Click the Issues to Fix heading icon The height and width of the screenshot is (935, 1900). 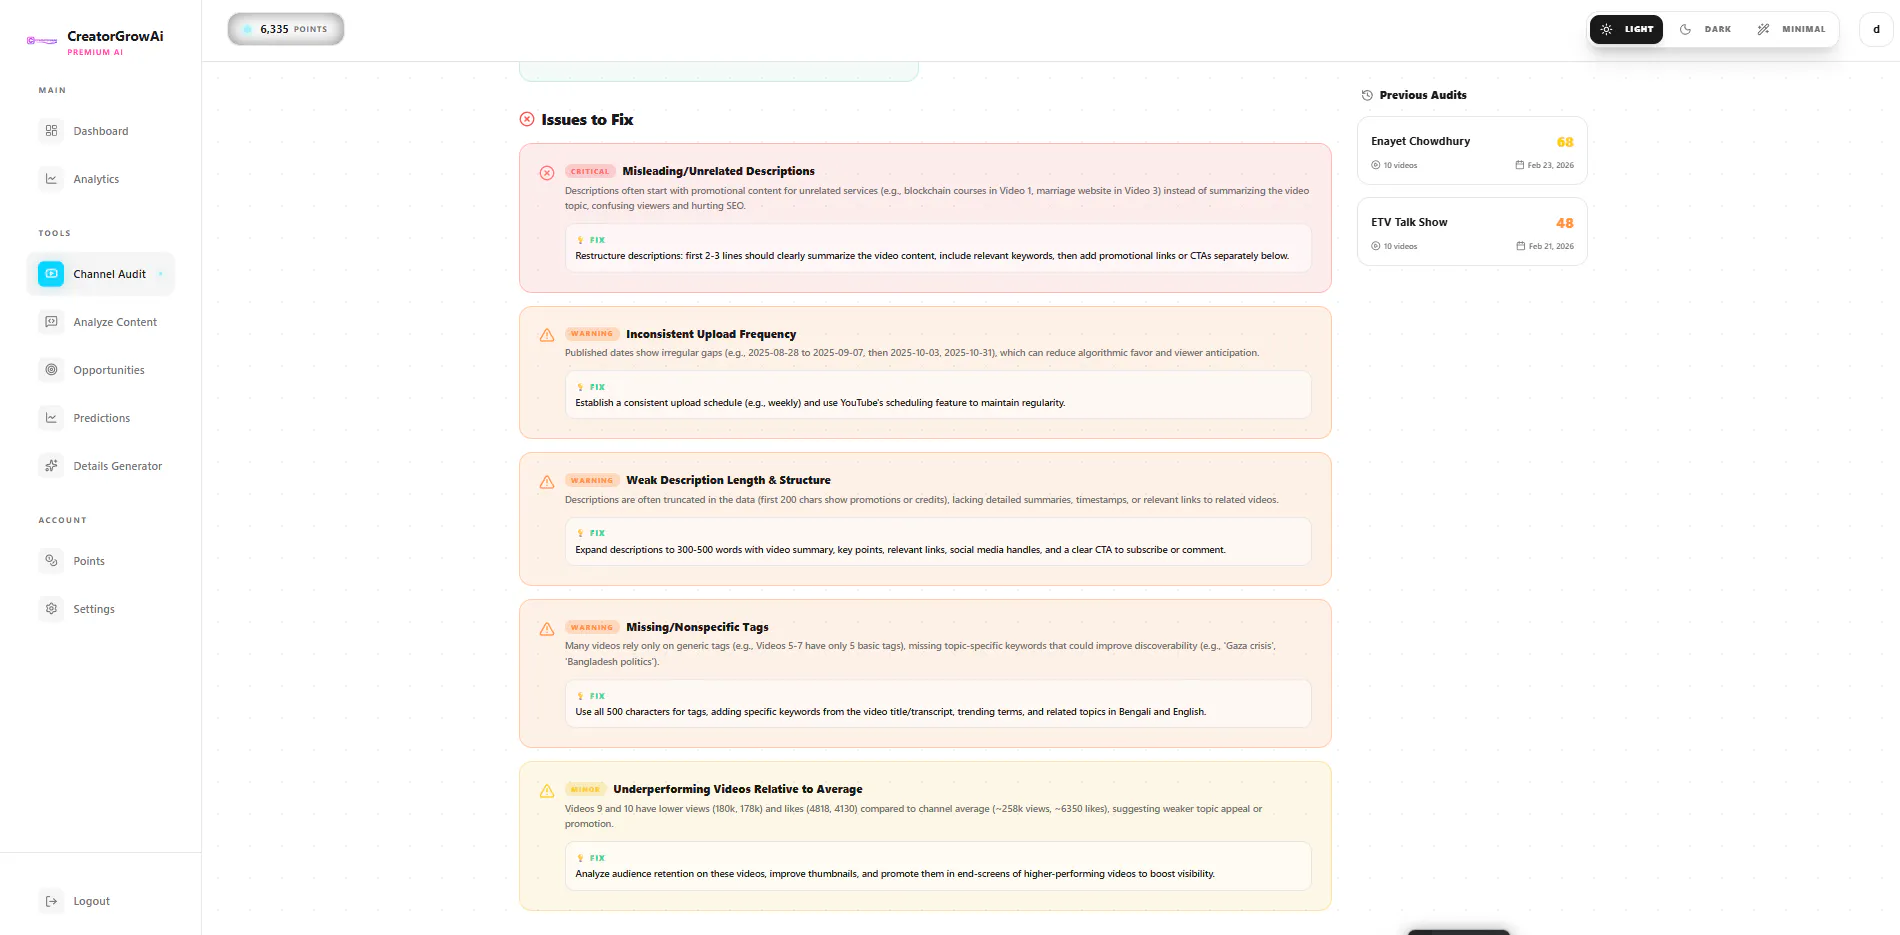[527, 119]
